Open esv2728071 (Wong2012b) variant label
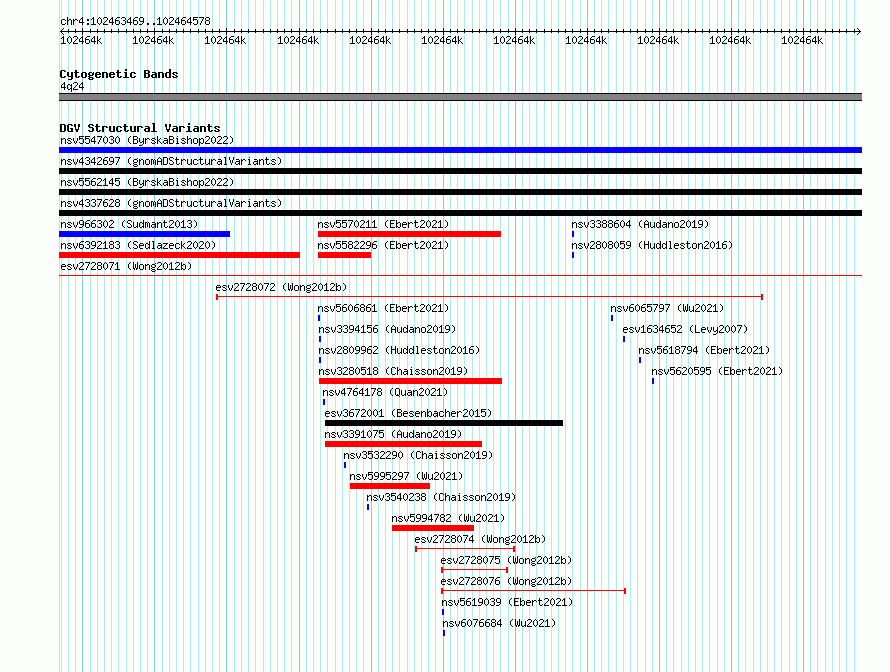890x672 pixels. tap(126, 266)
